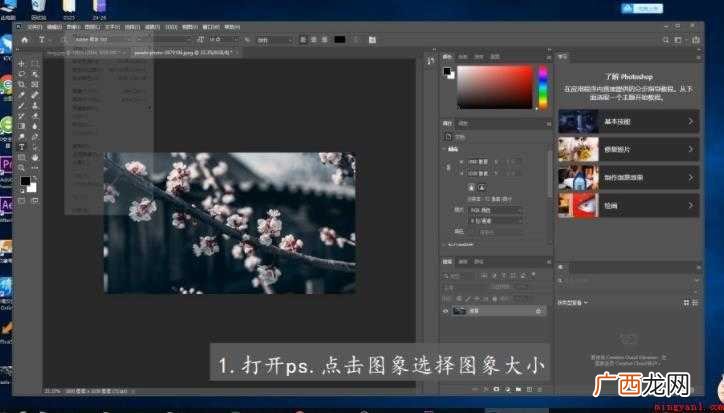Add a layer mask from Layers panel bottom
The image size is (724, 413).
496,389
